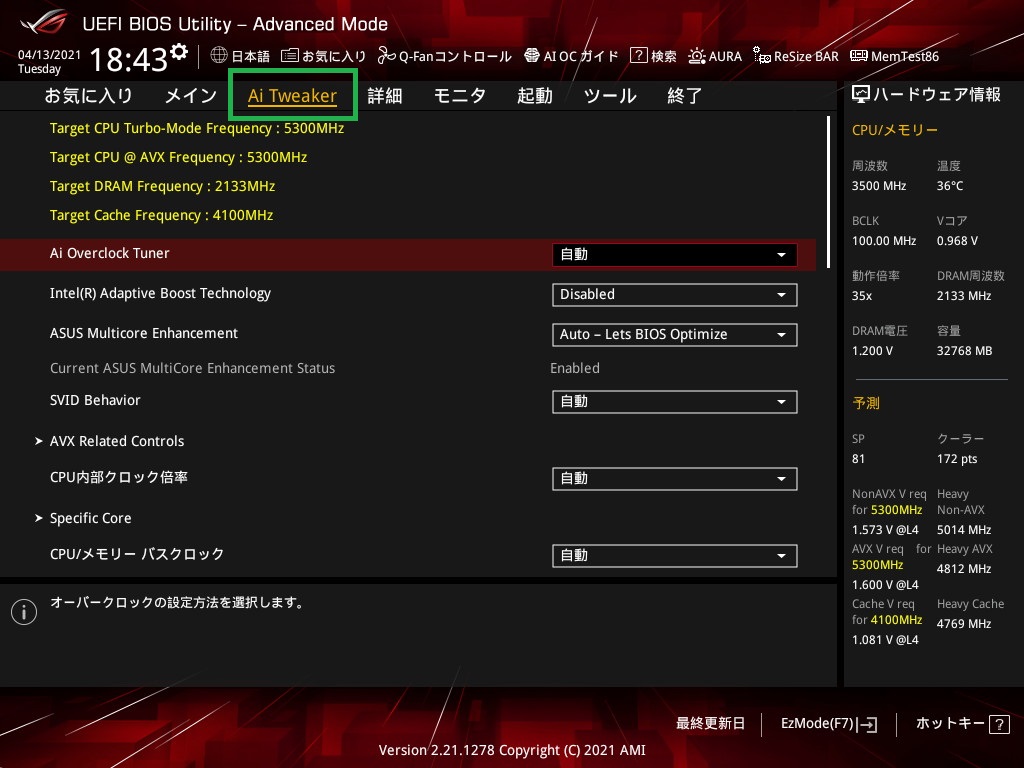
Task: Select the Ai Tweaker tab
Action: click(x=292, y=95)
